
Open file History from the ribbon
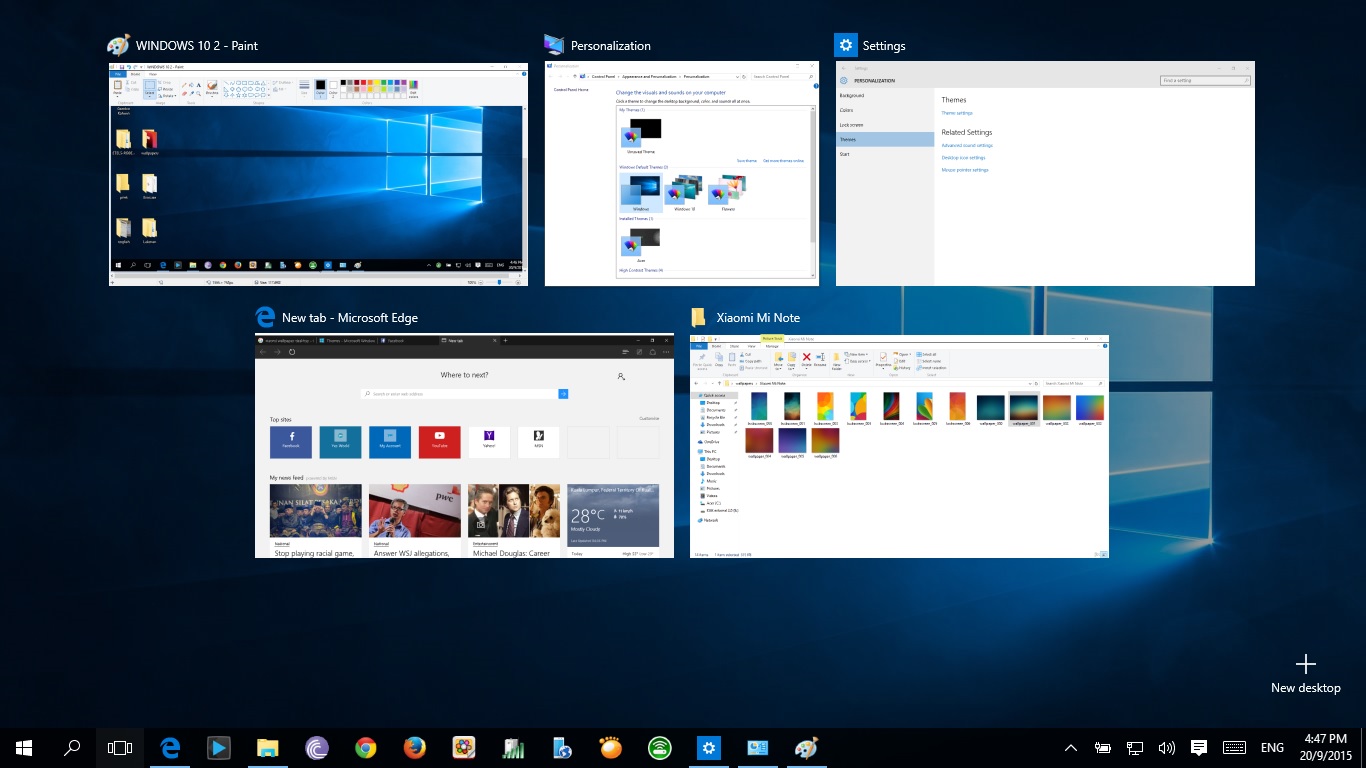click(x=901, y=368)
